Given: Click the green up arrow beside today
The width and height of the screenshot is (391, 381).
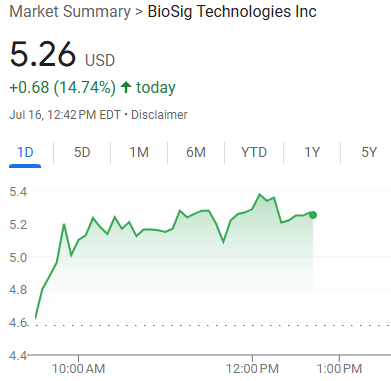Looking at the screenshot, I should (x=126, y=87).
